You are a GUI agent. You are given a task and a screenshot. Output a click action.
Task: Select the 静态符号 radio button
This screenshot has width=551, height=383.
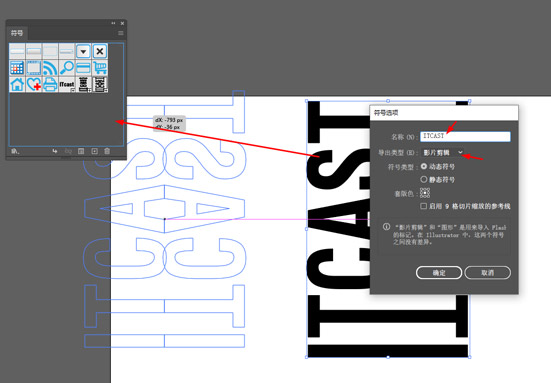coord(424,179)
